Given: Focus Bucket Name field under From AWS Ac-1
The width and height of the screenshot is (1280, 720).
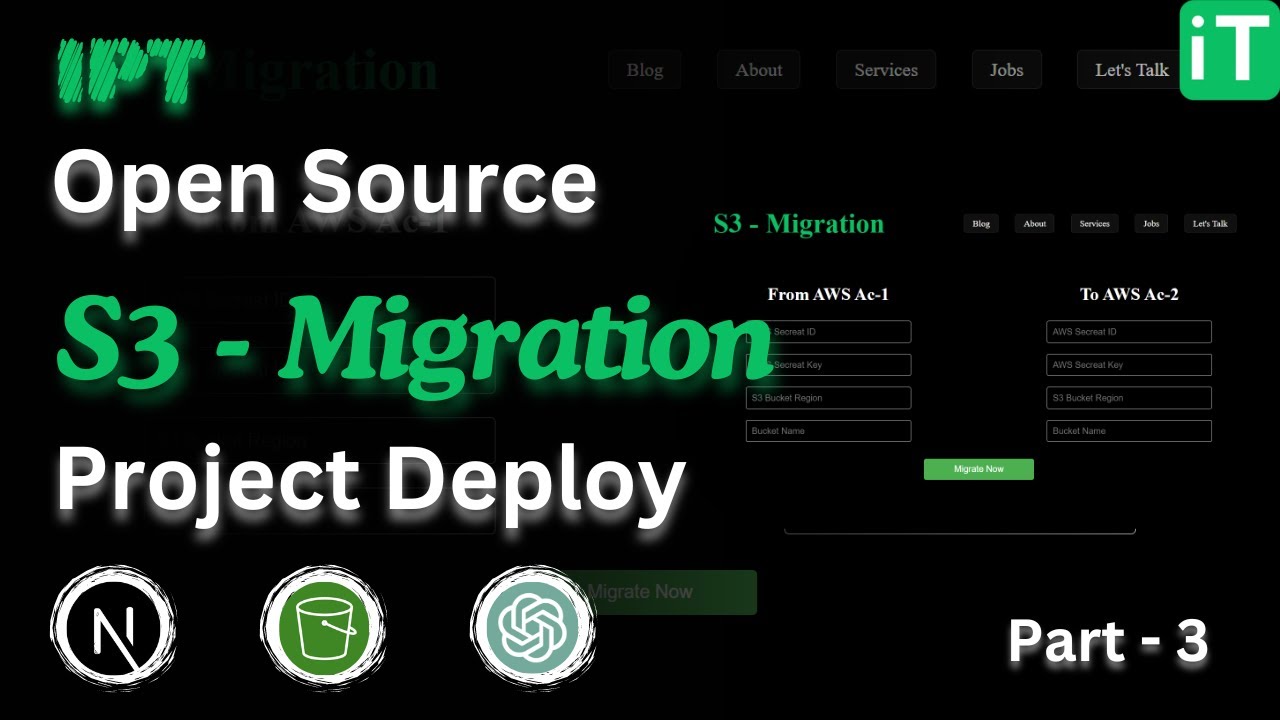Looking at the screenshot, I should pyautogui.click(x=829, y=431).
